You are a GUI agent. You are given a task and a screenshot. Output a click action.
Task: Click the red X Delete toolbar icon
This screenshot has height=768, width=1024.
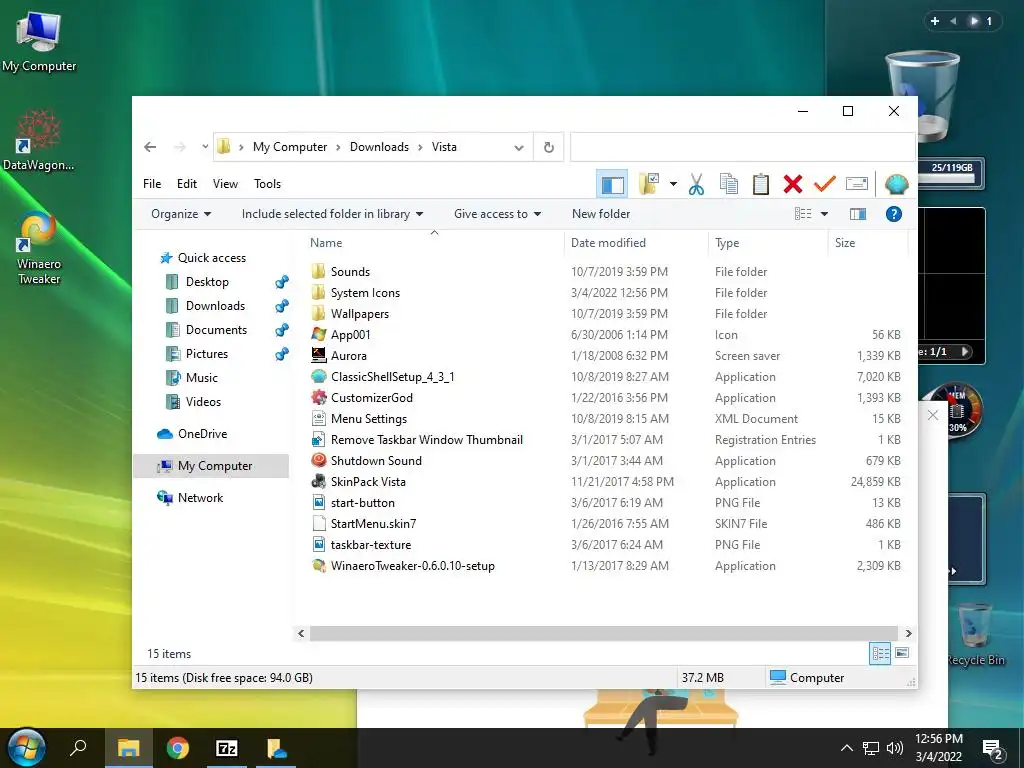(792, 184)
